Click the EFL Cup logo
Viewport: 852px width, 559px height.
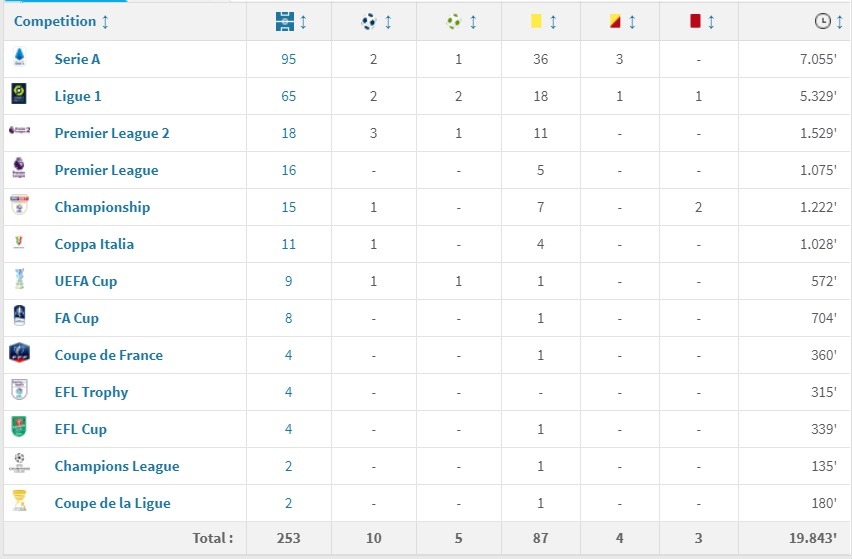click(x=19, y=428)
